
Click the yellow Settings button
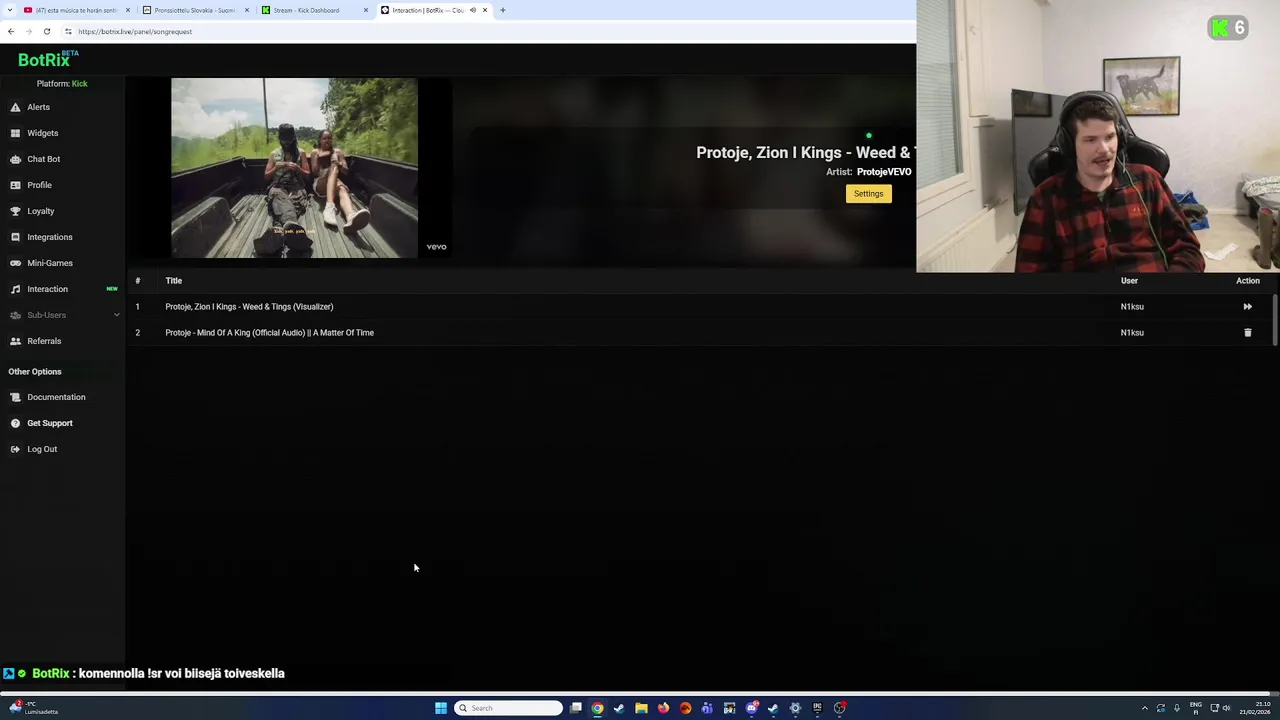[868, 194]
